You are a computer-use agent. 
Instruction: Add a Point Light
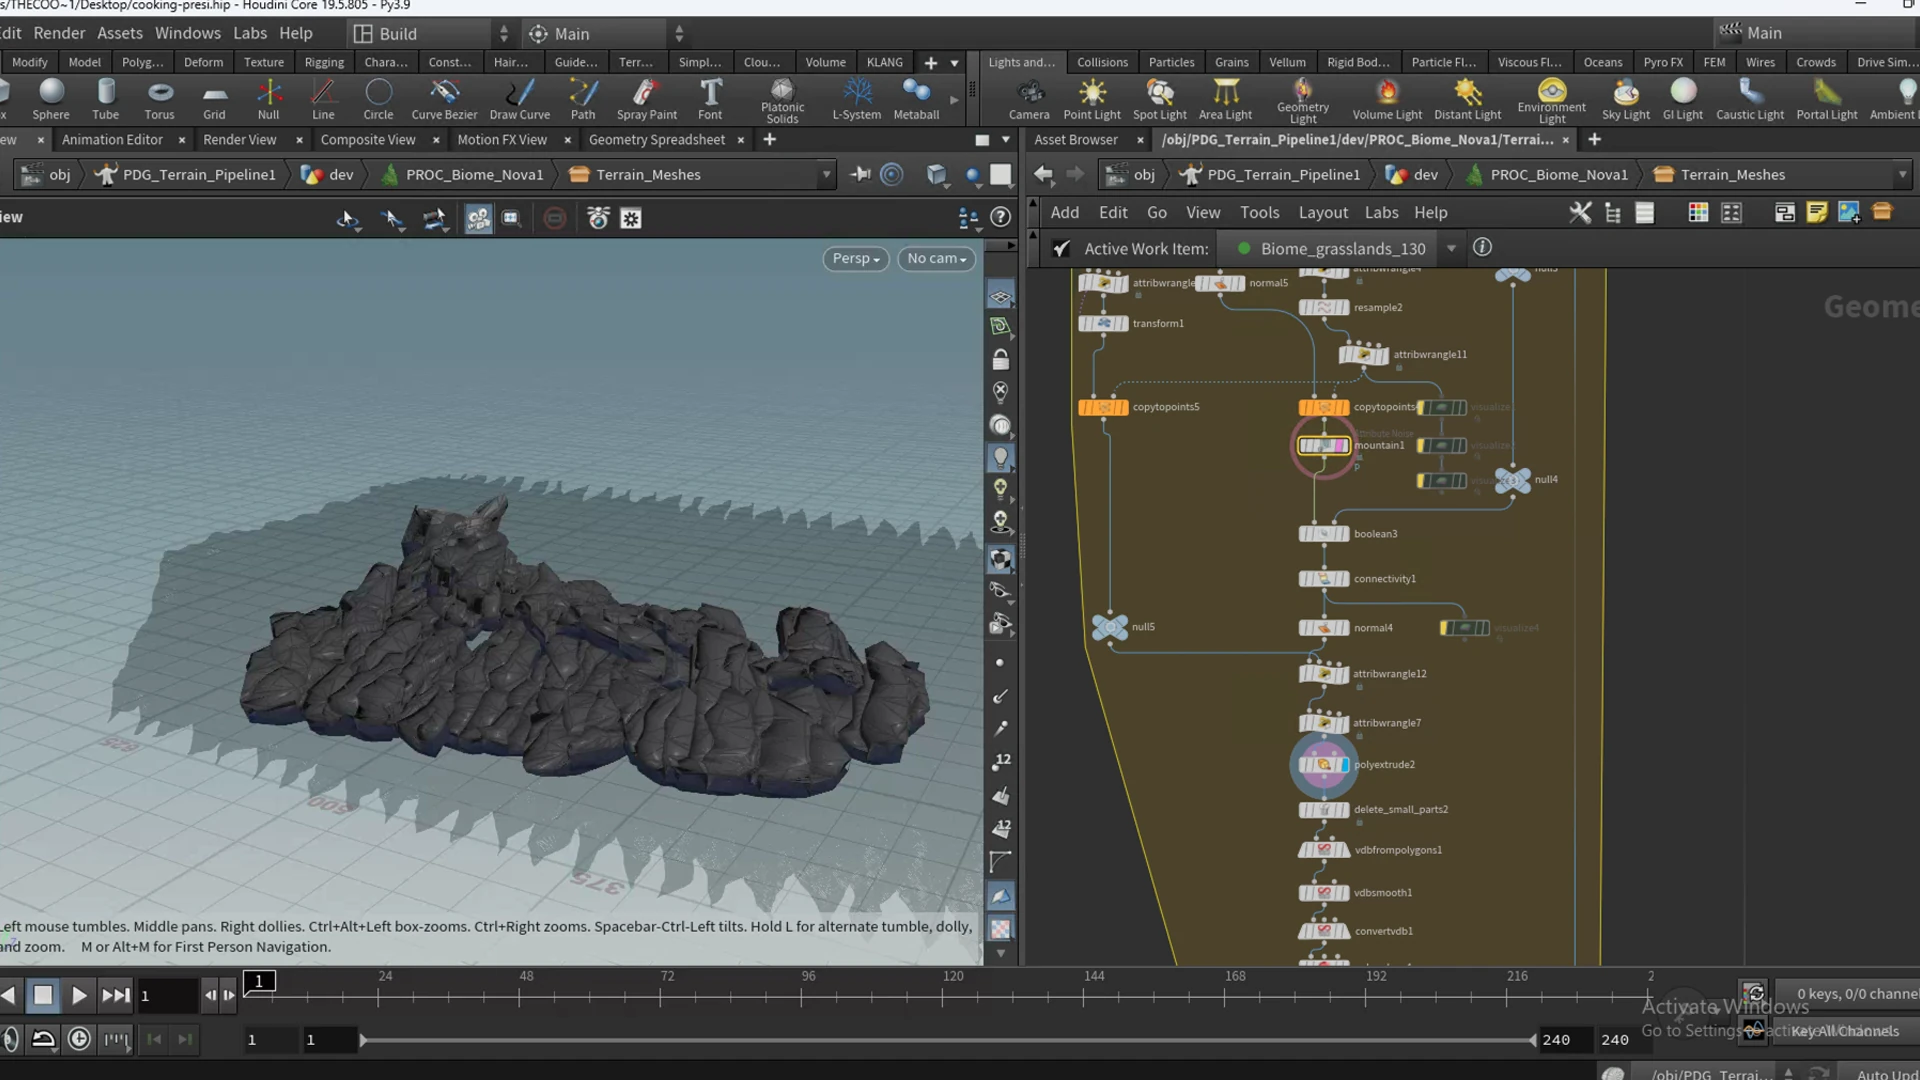coord(1092,100)
